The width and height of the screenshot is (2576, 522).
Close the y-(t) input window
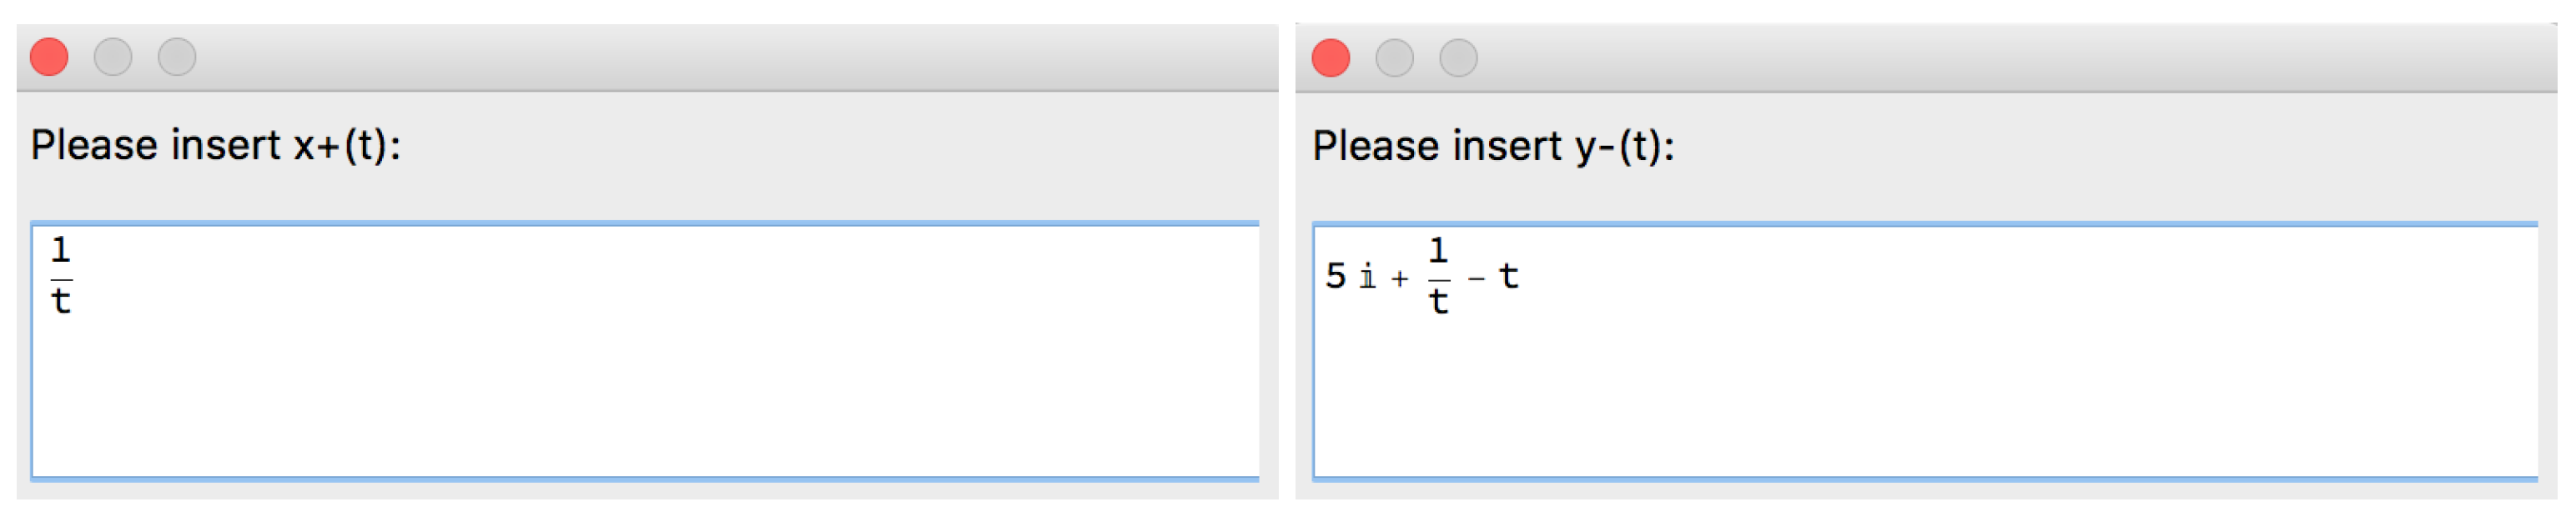1330,58
